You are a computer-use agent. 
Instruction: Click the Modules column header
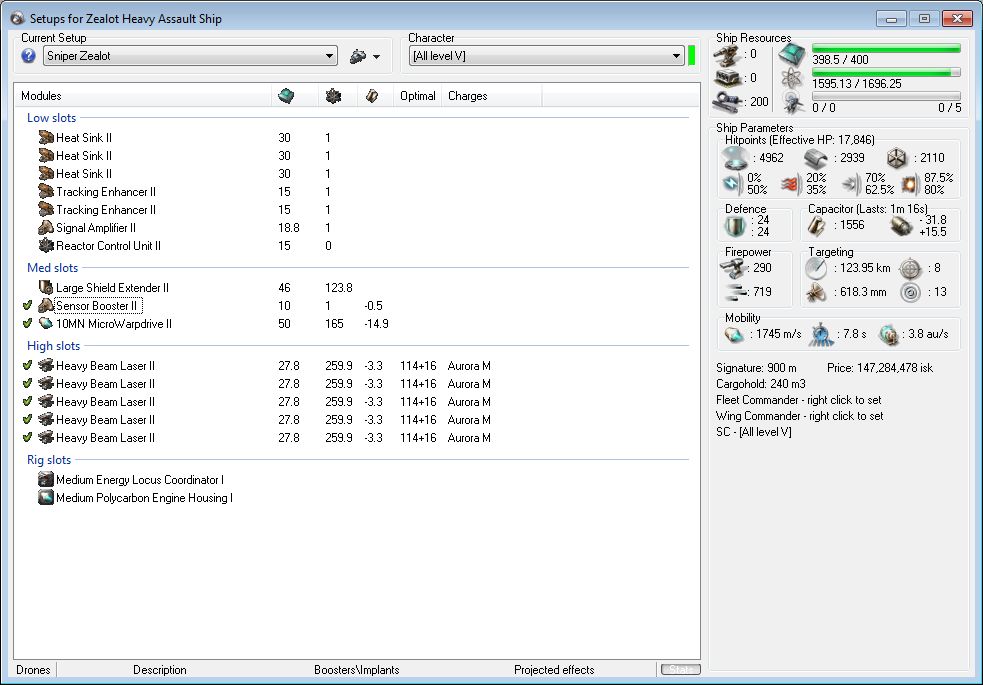143,96
